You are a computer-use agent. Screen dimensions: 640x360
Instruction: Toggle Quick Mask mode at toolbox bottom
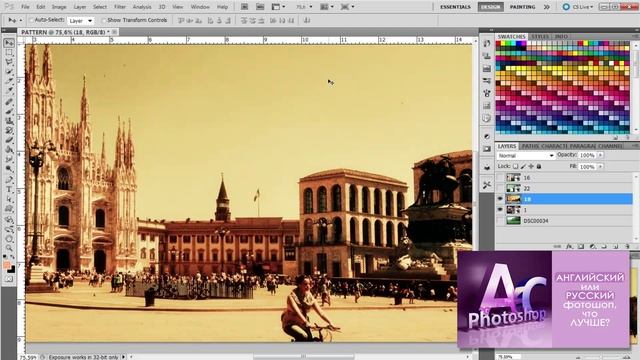pyautogui.click(x=9, y=279)
